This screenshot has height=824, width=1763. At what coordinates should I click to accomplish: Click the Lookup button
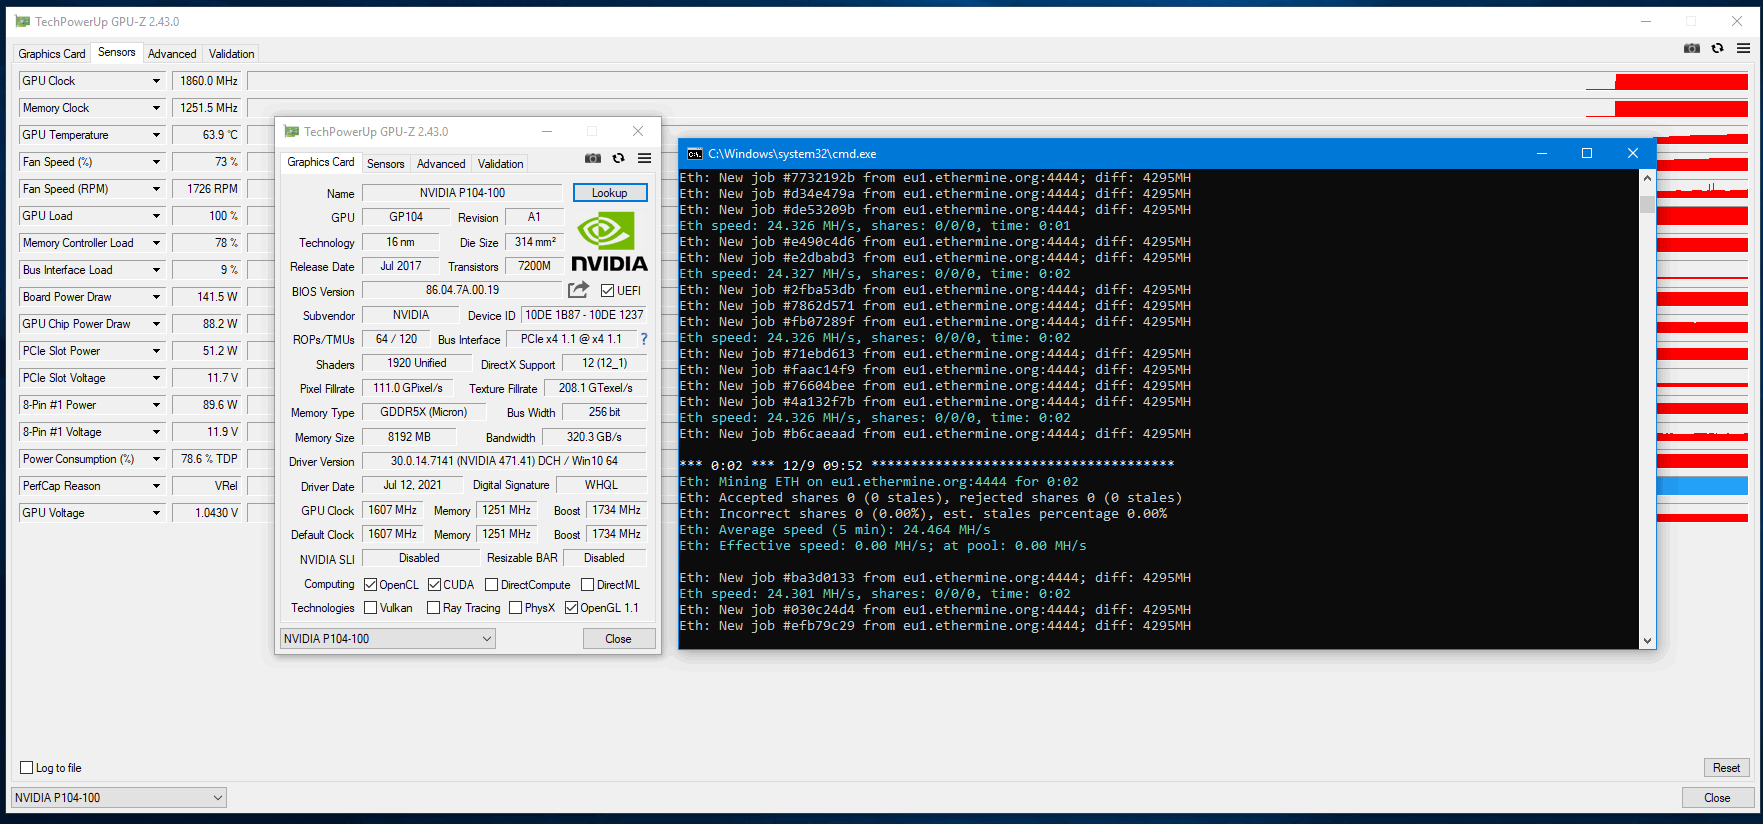(x=610, y=193)
